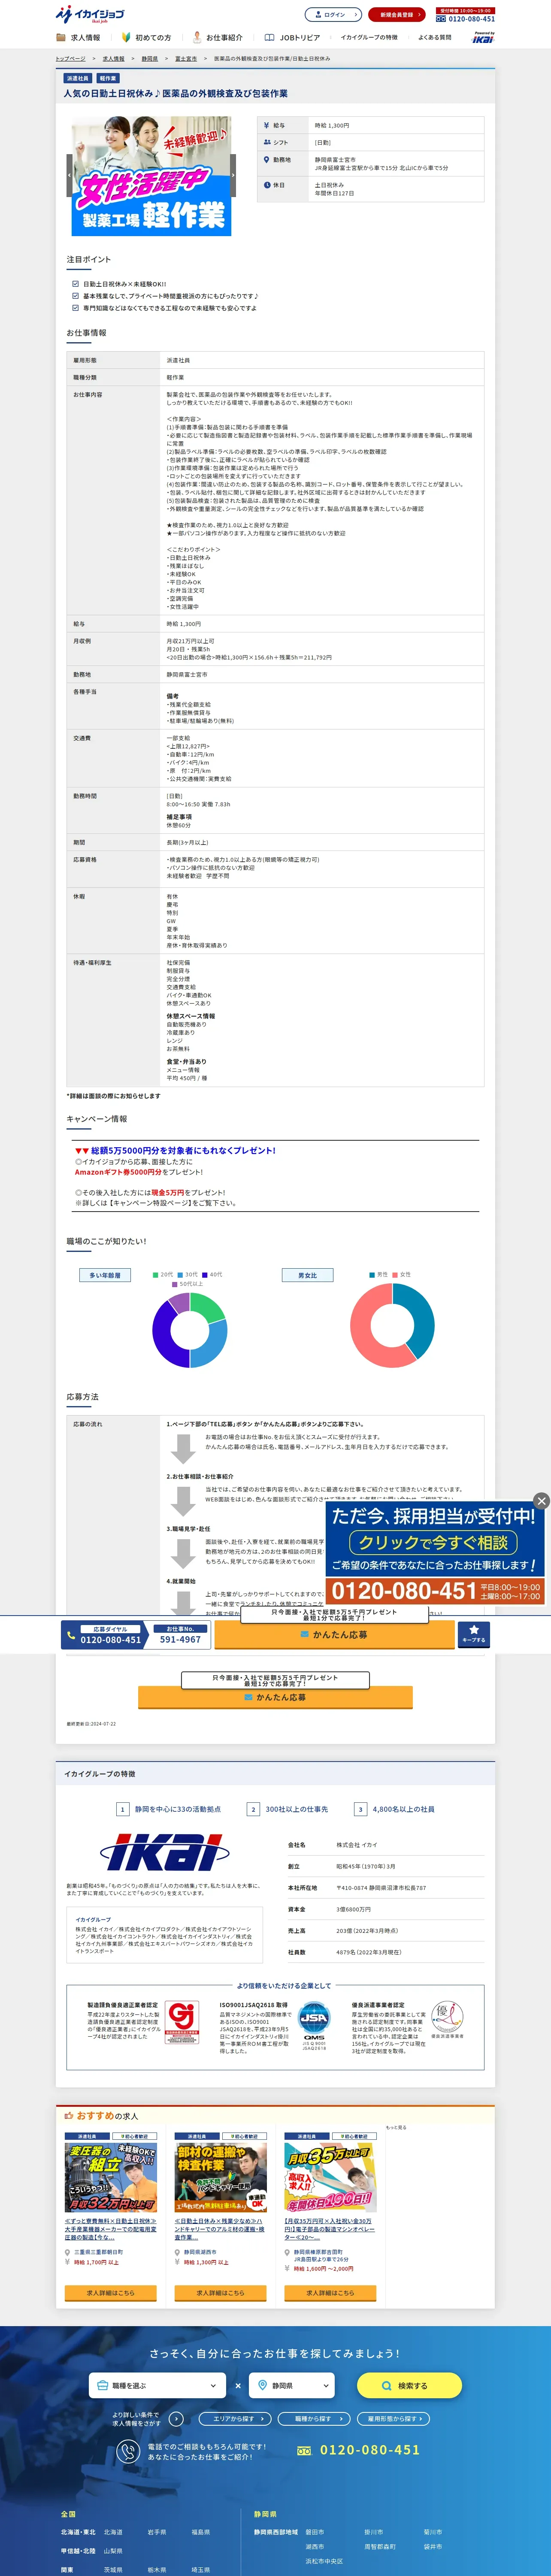Click 求人詳細はこちら for 榛原郡吉田町 job

[330, 2293]
